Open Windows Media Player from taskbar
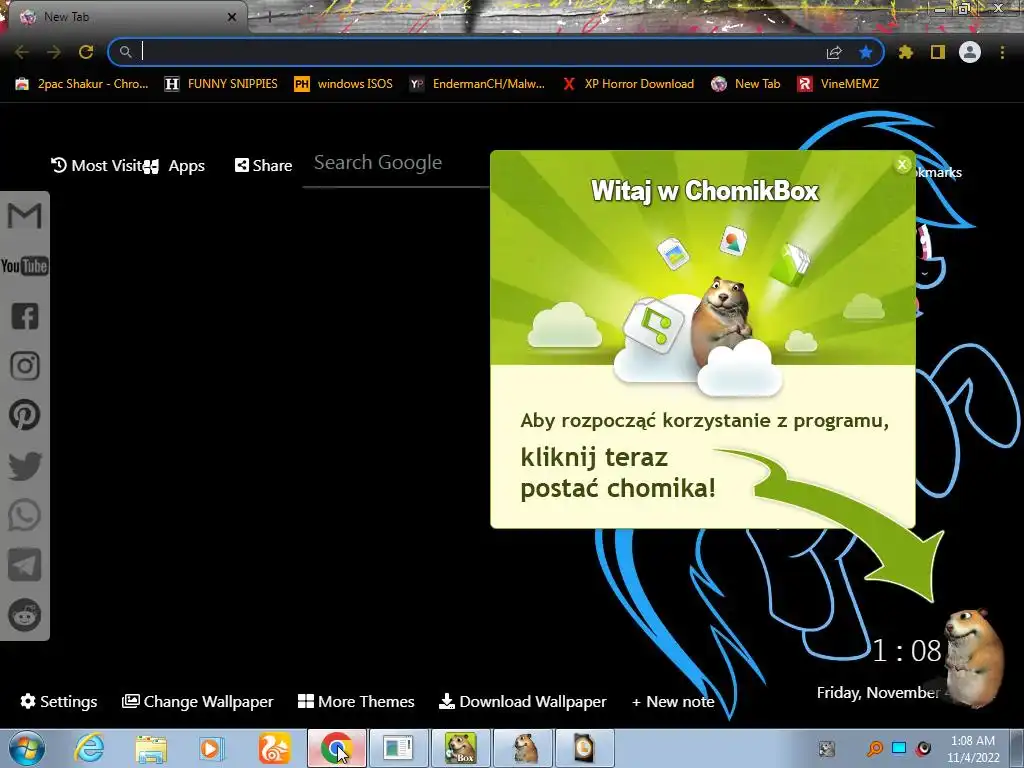 [x=212, y=748]
